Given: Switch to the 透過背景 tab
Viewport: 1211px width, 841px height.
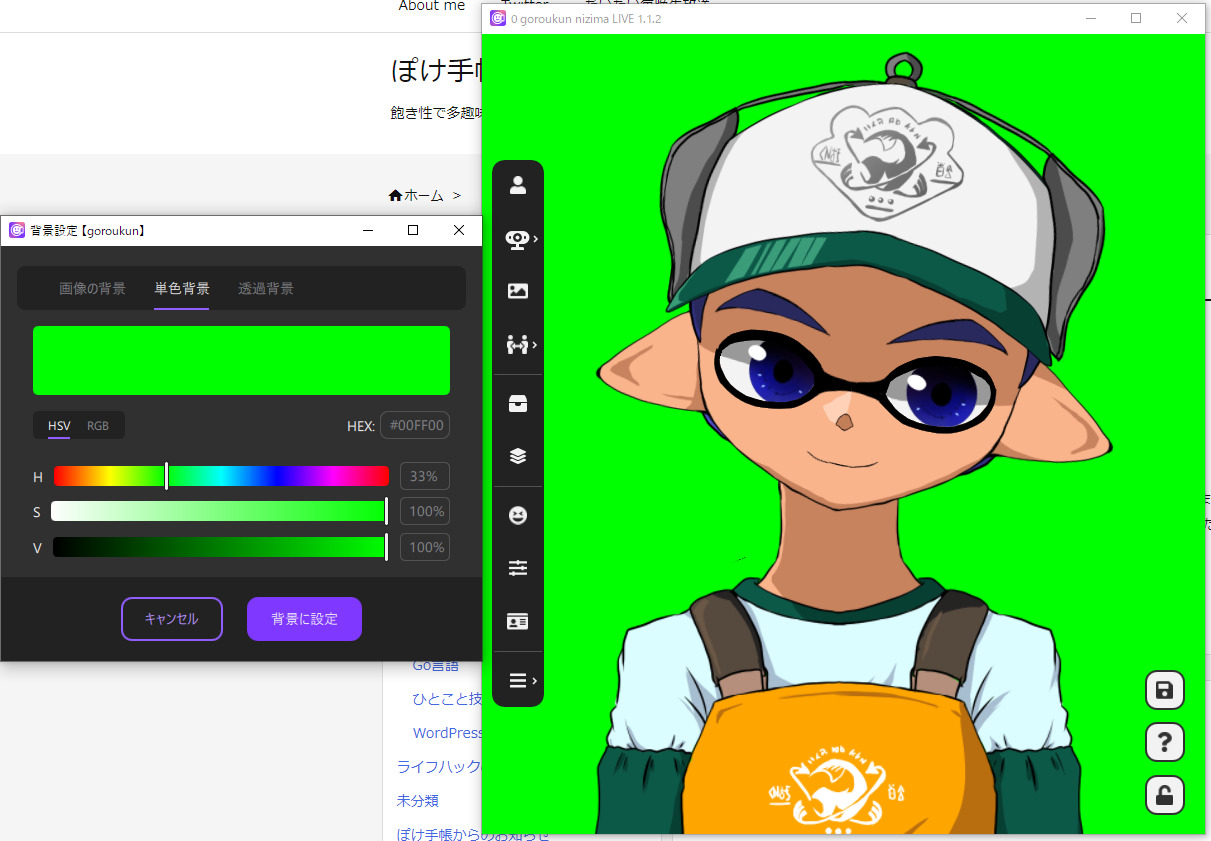Looking at the screenshot, I should (x=266, y=289).
